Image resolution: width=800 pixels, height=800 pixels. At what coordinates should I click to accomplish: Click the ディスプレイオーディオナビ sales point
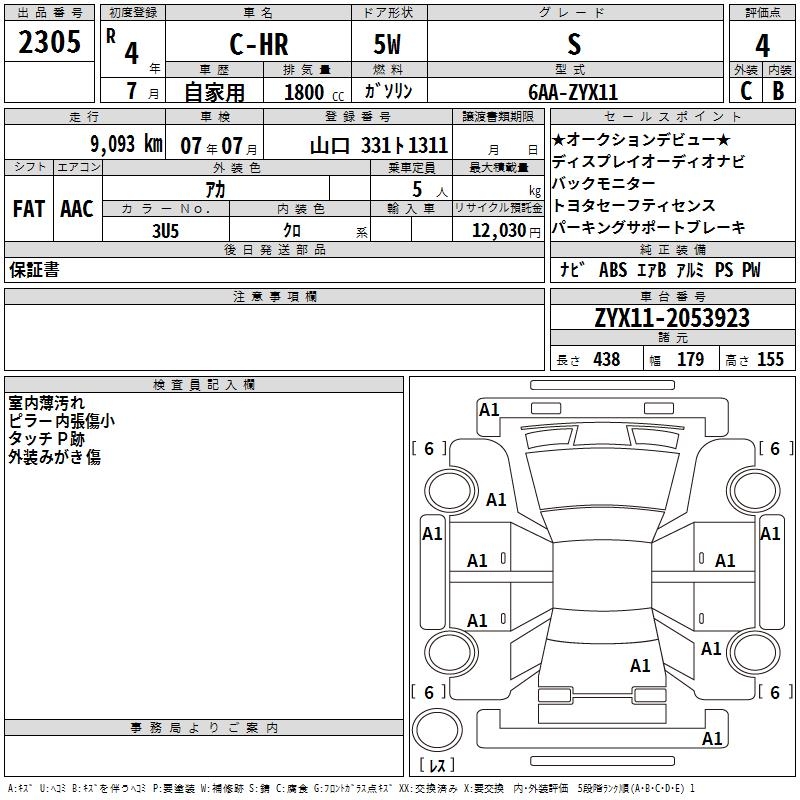click(648, 161)
